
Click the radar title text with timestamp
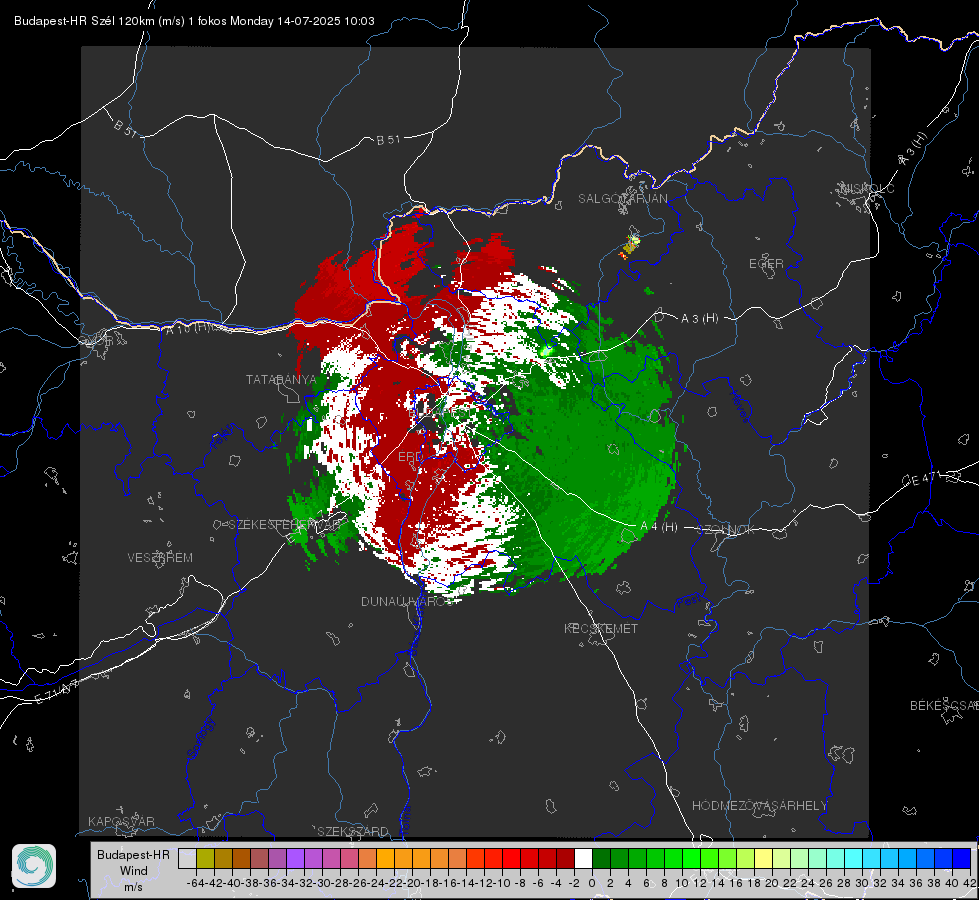tap(194, 21)
